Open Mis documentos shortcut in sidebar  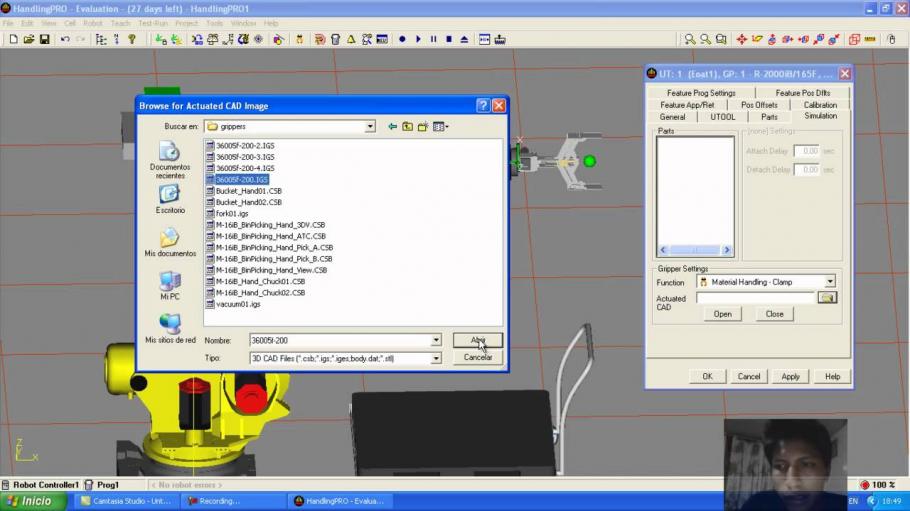pyautogui.click(x=170, y=242)
